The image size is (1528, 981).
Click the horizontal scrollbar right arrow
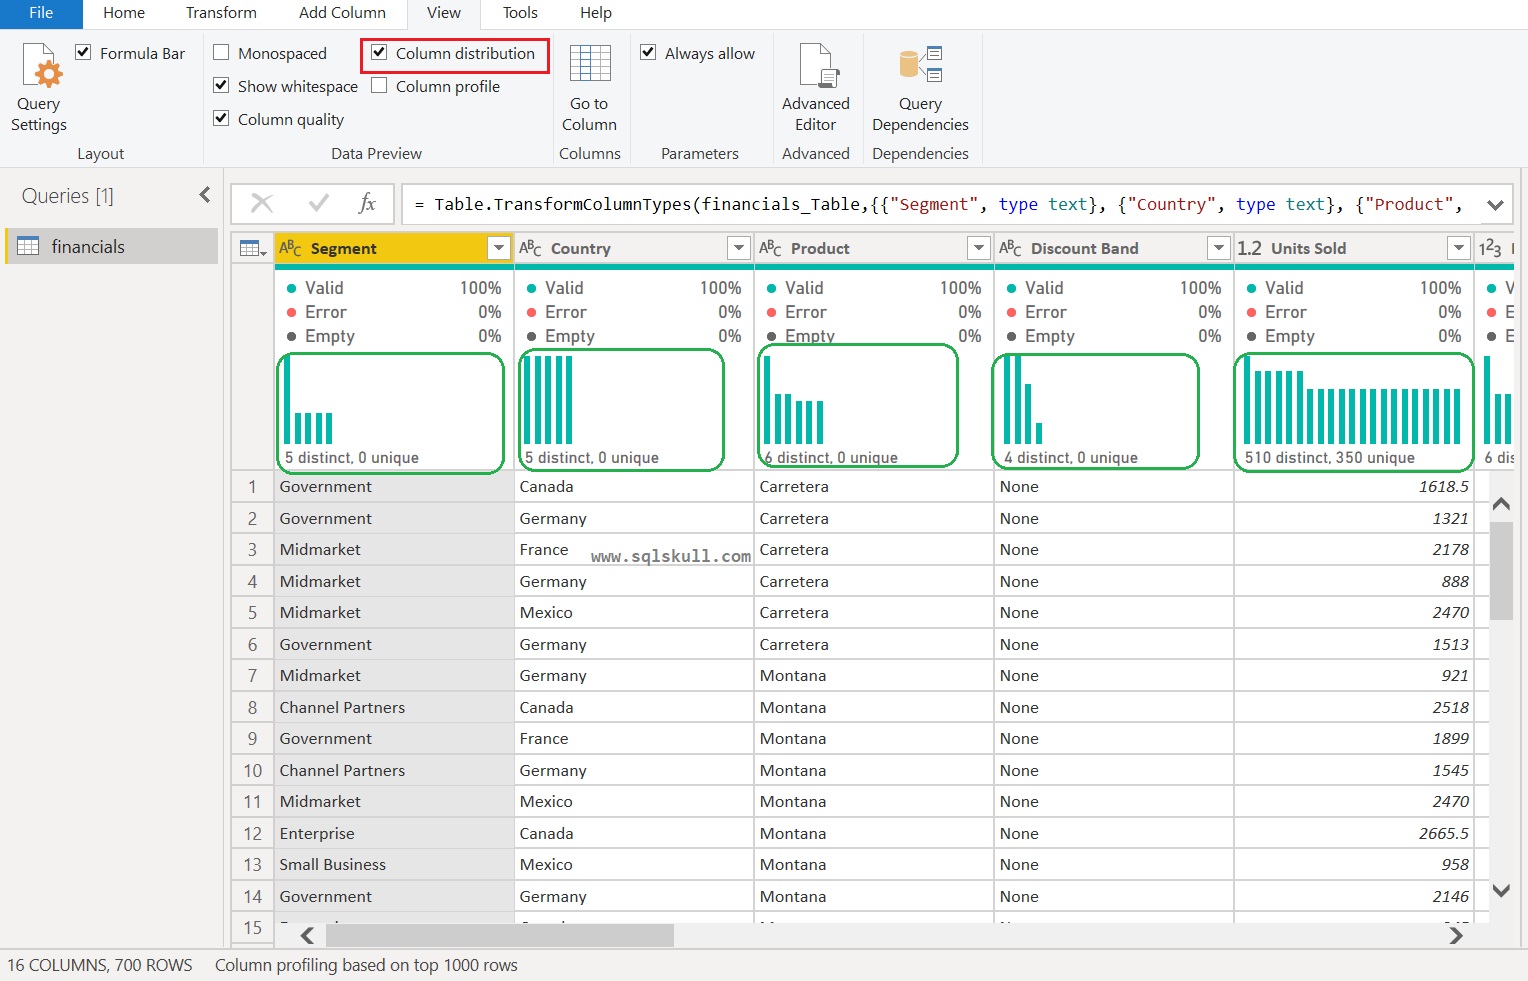(x=1456, y=935)
